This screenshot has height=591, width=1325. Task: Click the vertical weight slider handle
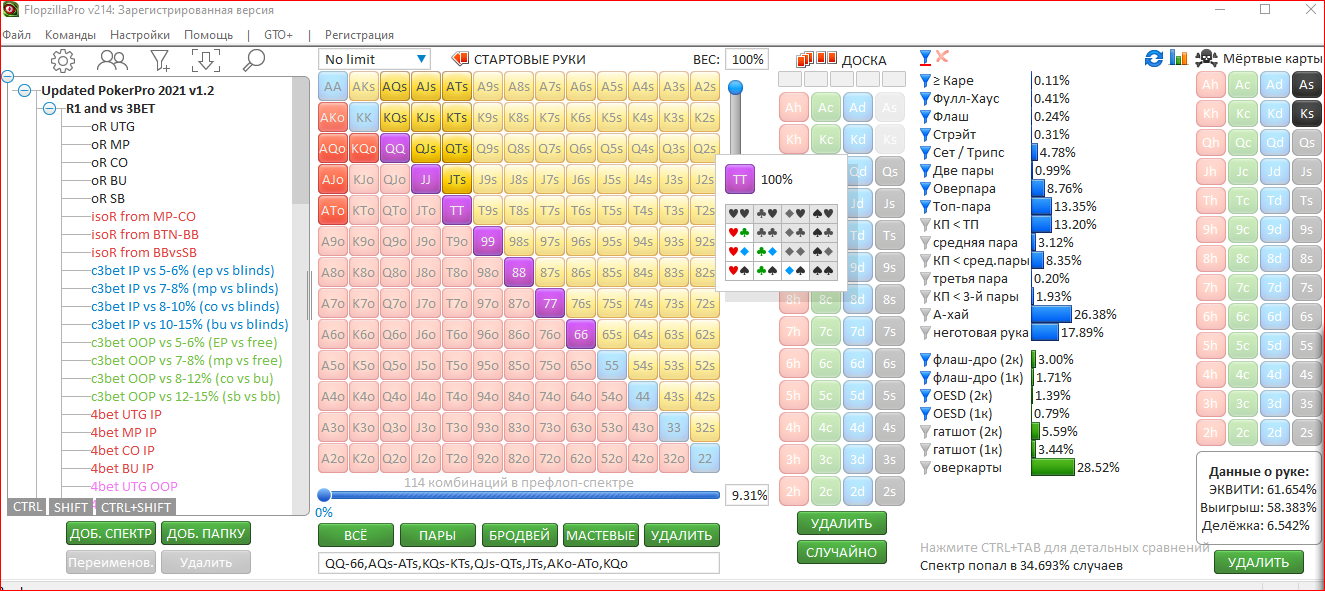pos(735,88)
